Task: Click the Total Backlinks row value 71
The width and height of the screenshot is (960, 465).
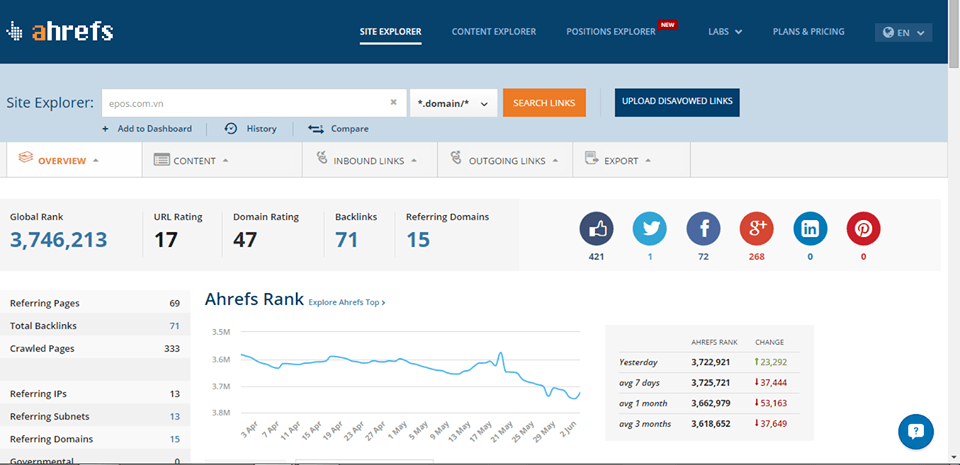Action: 174,326
